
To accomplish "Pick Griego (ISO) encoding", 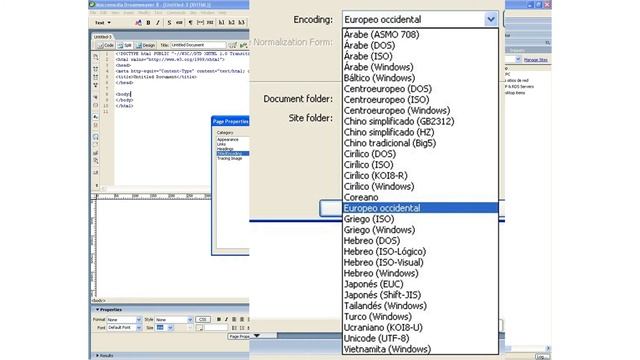I will click(420, 219).
